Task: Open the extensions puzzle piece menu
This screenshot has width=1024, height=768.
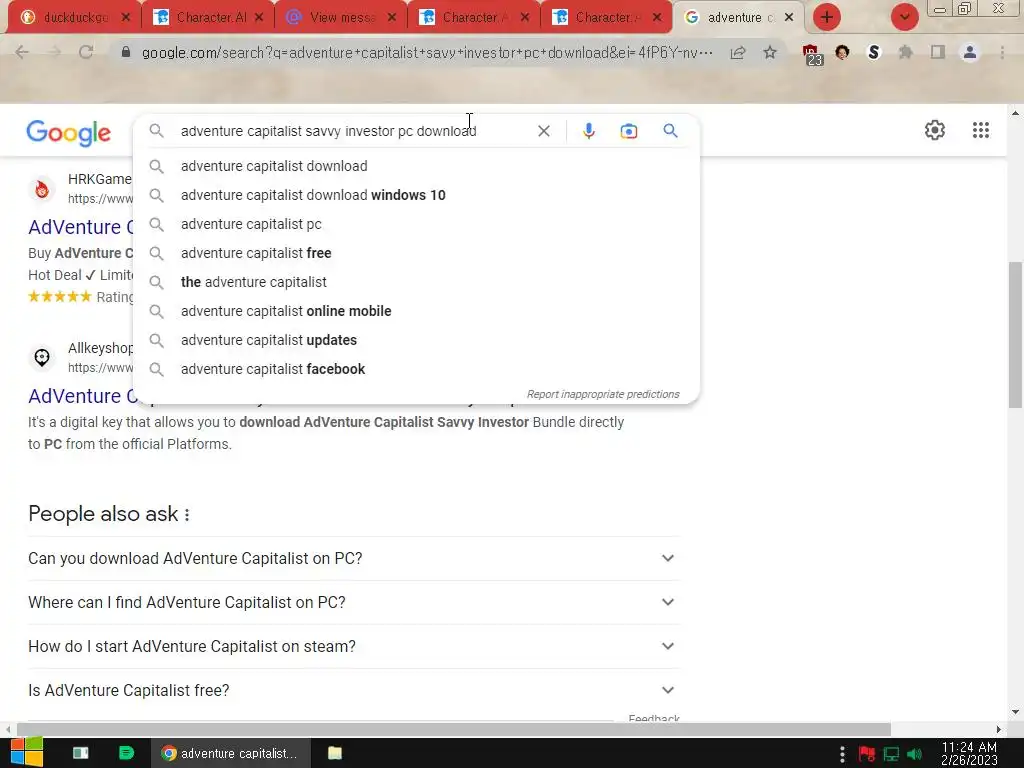Action: (x=905, y=52)
